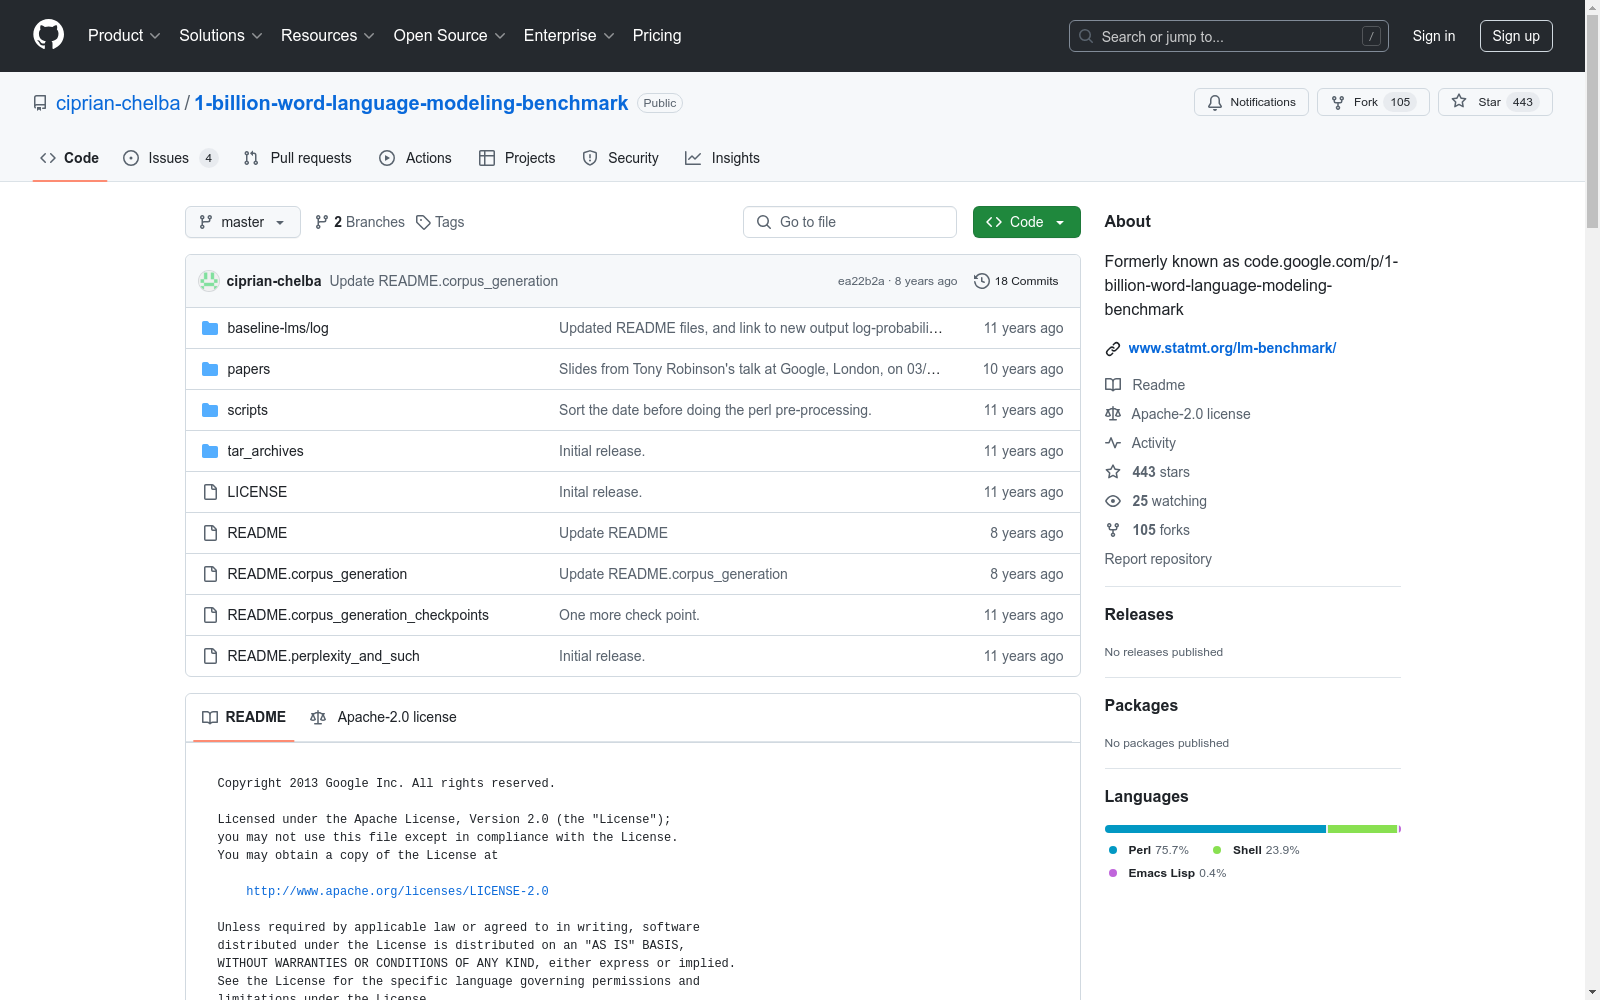Click the link icon beside statmt.org URL
This screenshot has width=1600, height=1000.
pyautogui.click(x=1113, y=349)
